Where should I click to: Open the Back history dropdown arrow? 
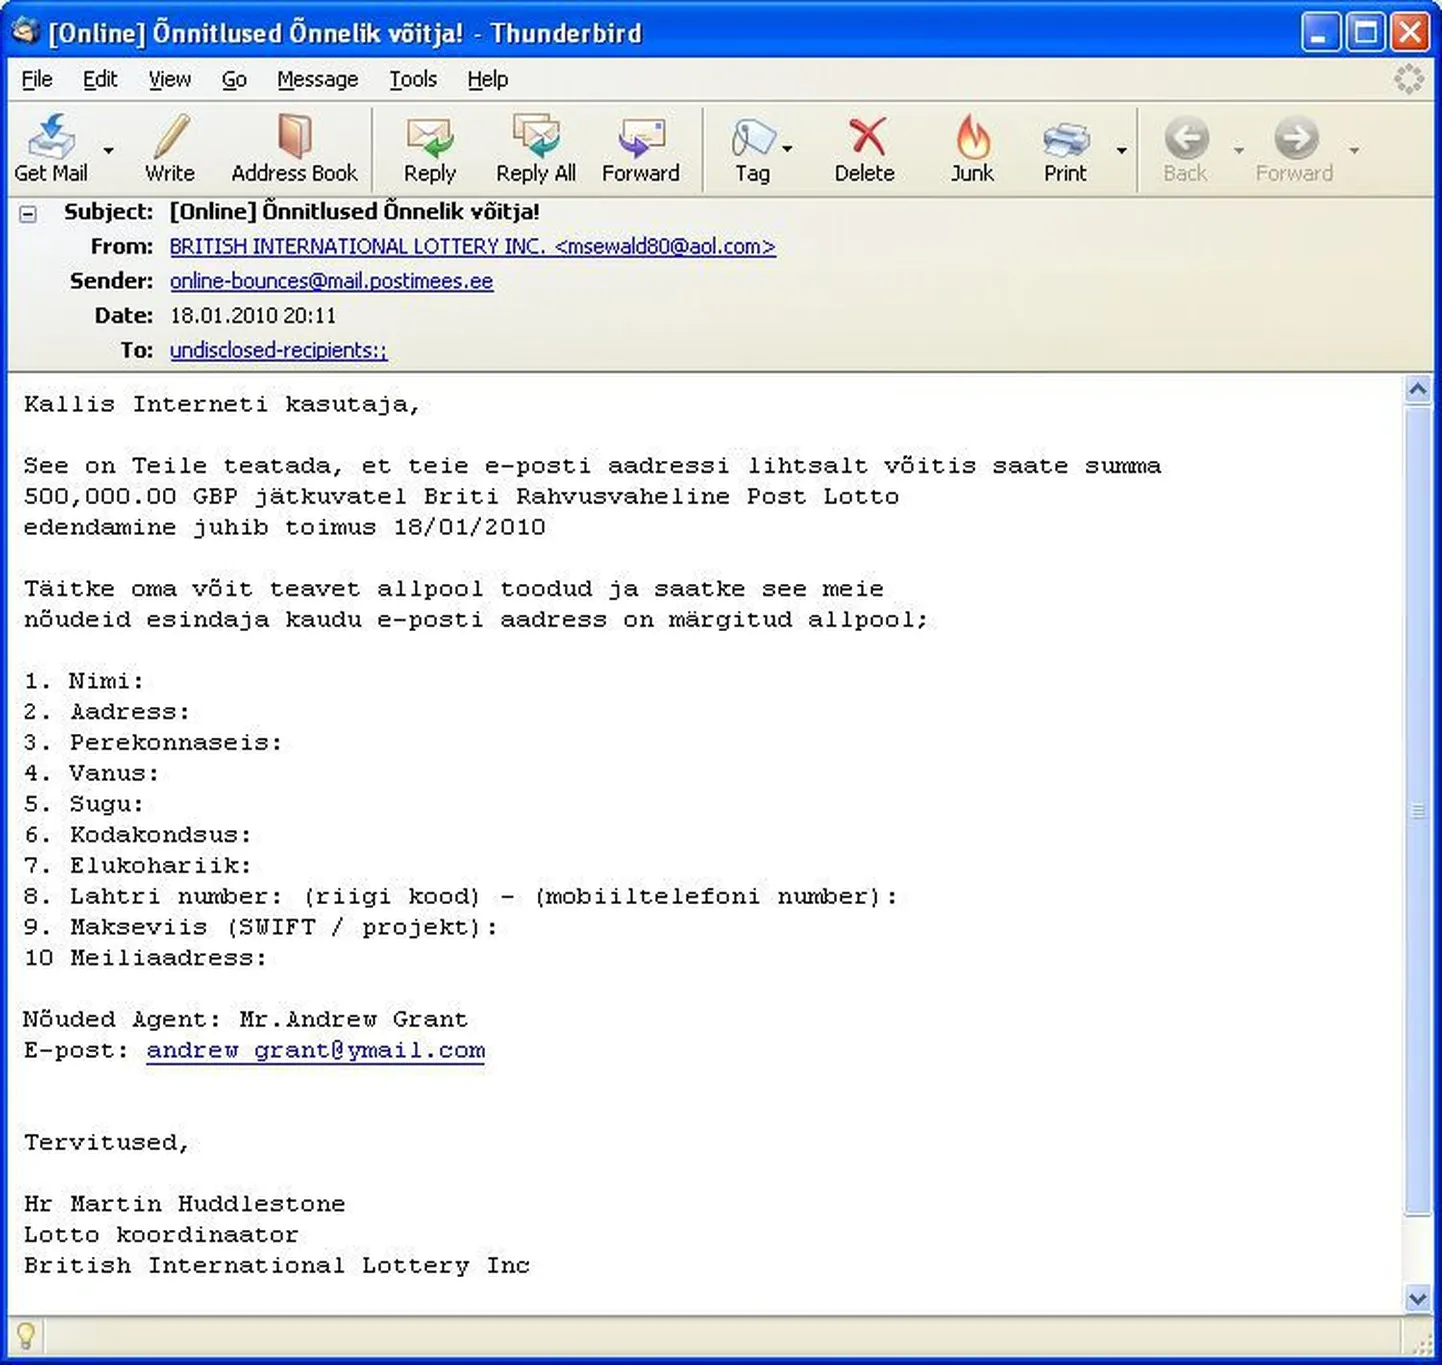(1239, 150)
